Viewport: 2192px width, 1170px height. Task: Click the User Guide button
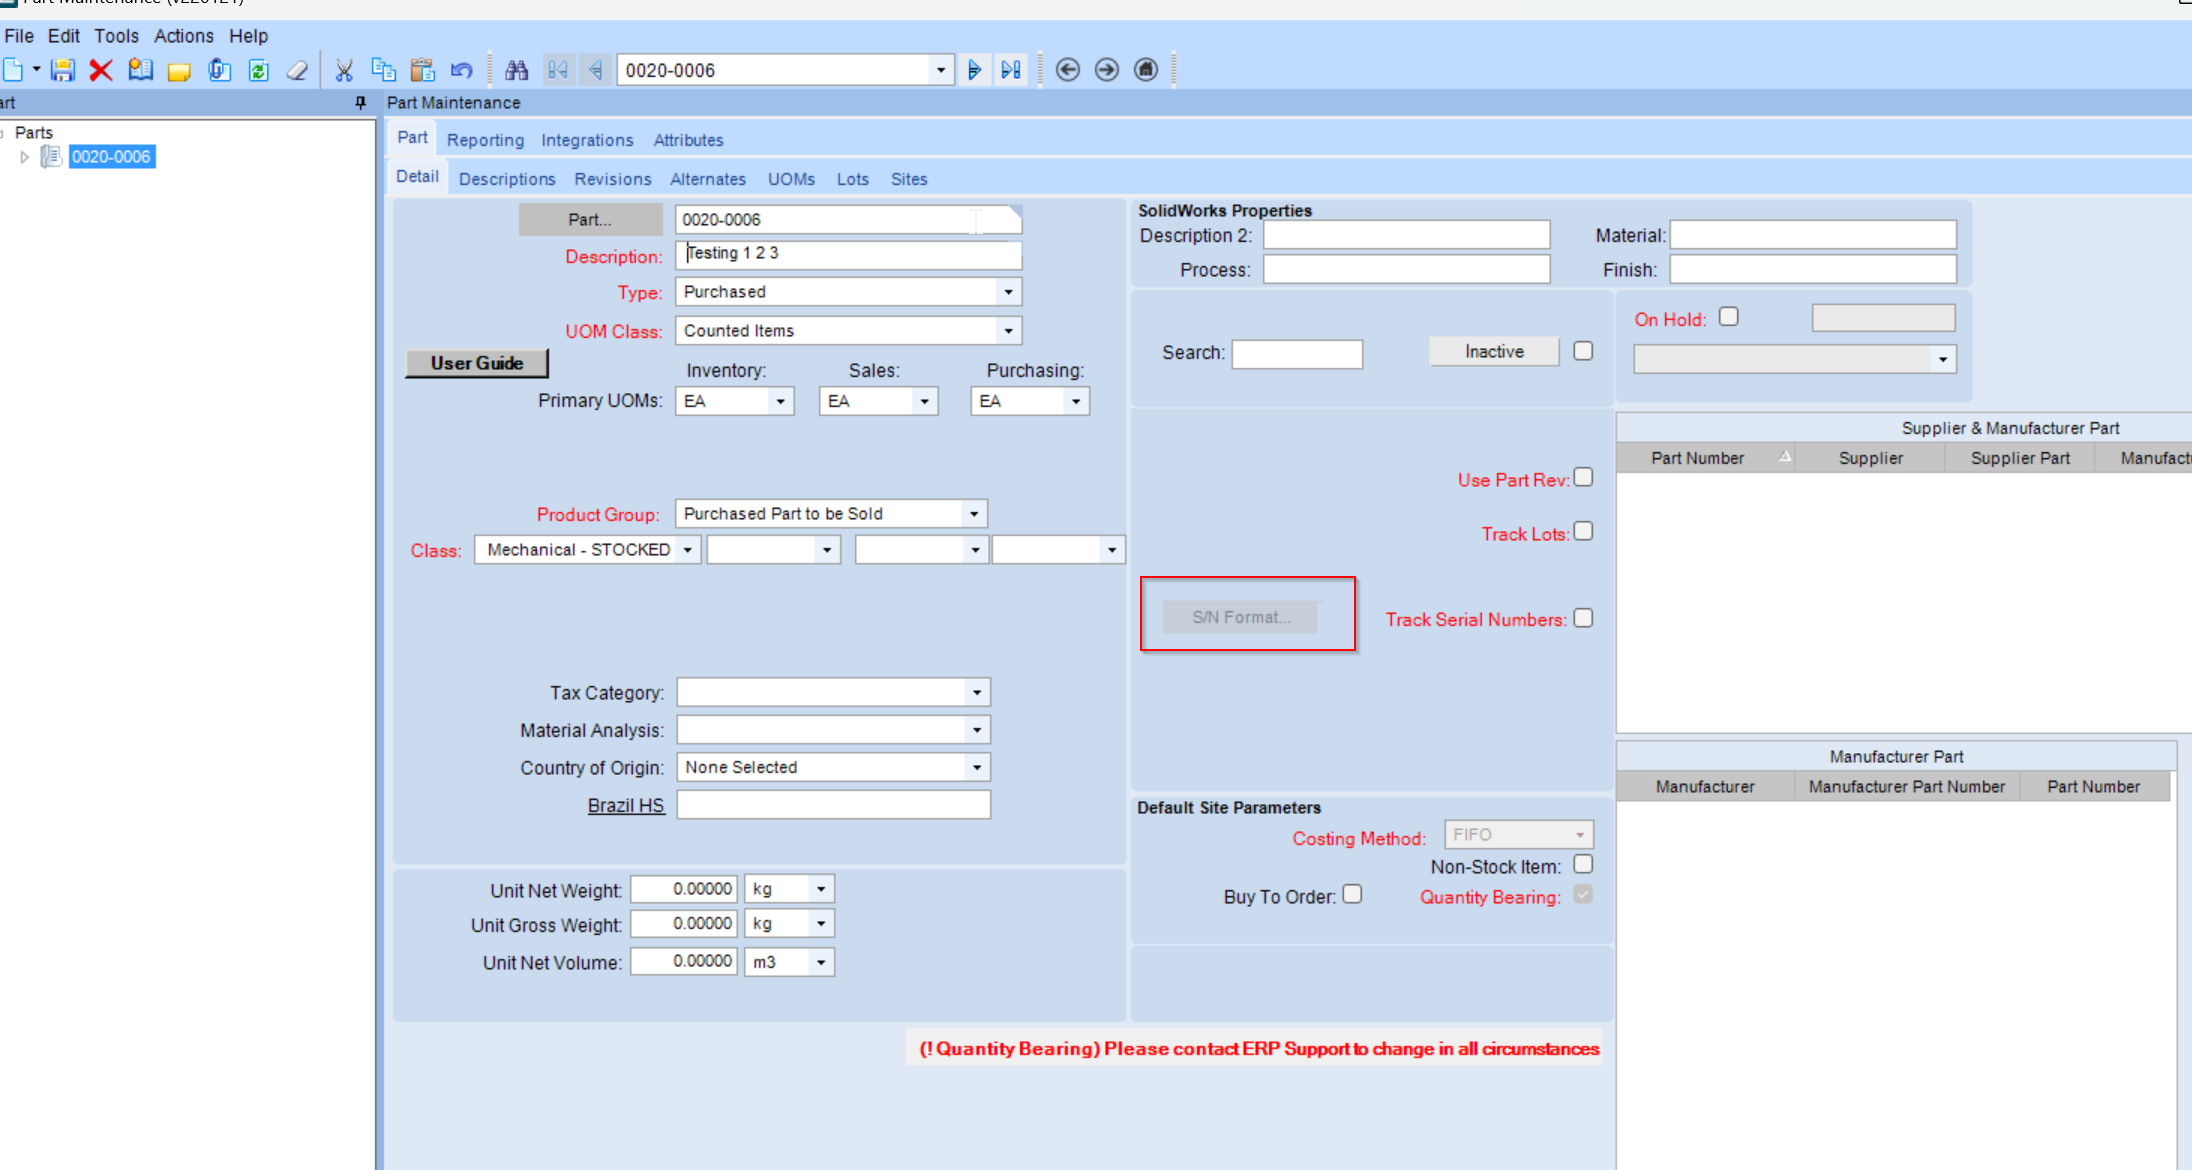(x=477, y=363)
